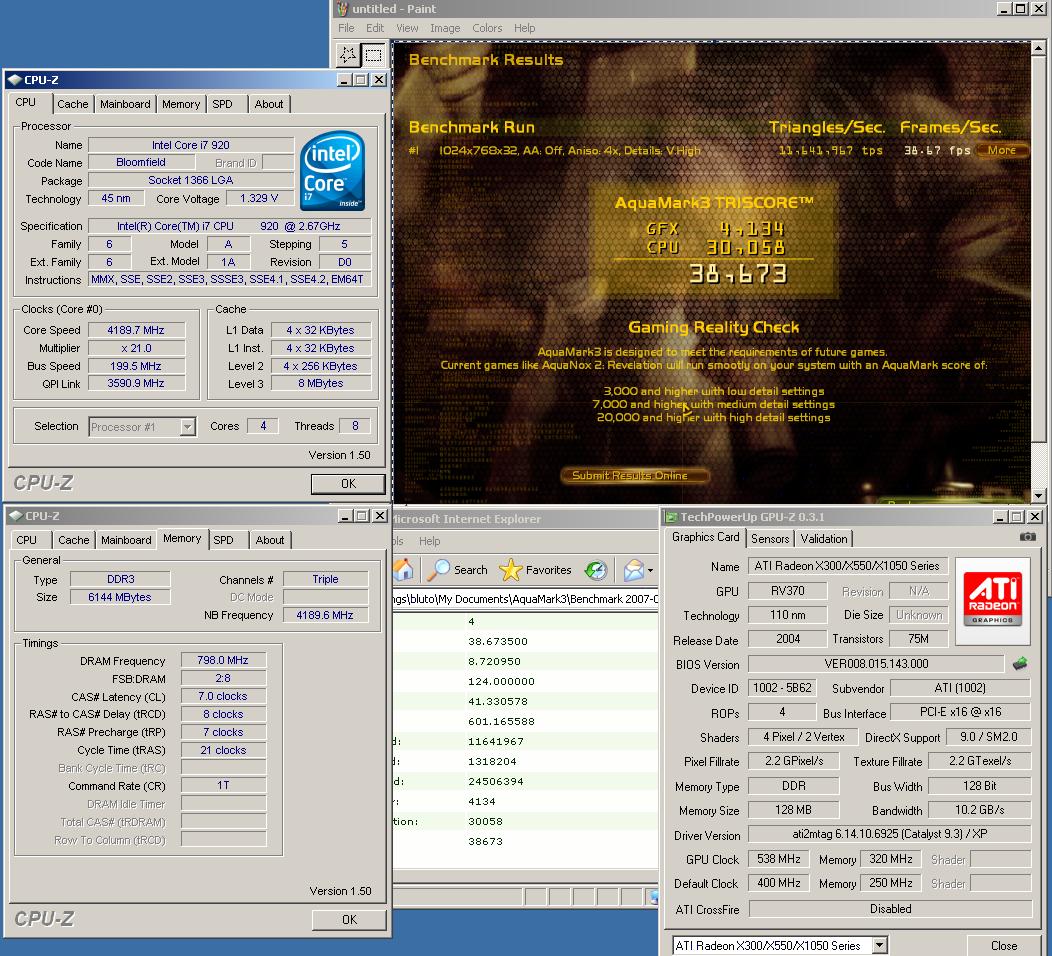Open the Help menu in Paint
1052x956 pixels.
pyautogui.click(x=525, y=28)
